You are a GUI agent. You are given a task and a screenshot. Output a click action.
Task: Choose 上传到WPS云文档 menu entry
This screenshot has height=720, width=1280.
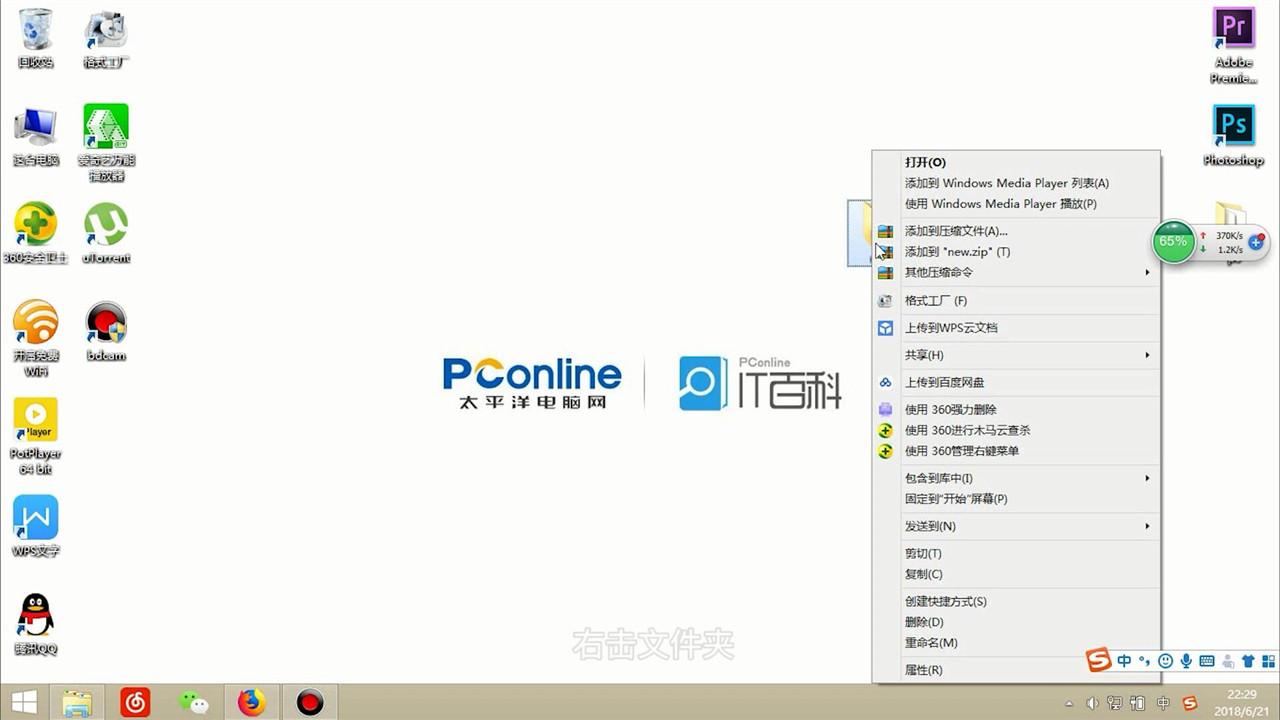(x=1016, y=328)
